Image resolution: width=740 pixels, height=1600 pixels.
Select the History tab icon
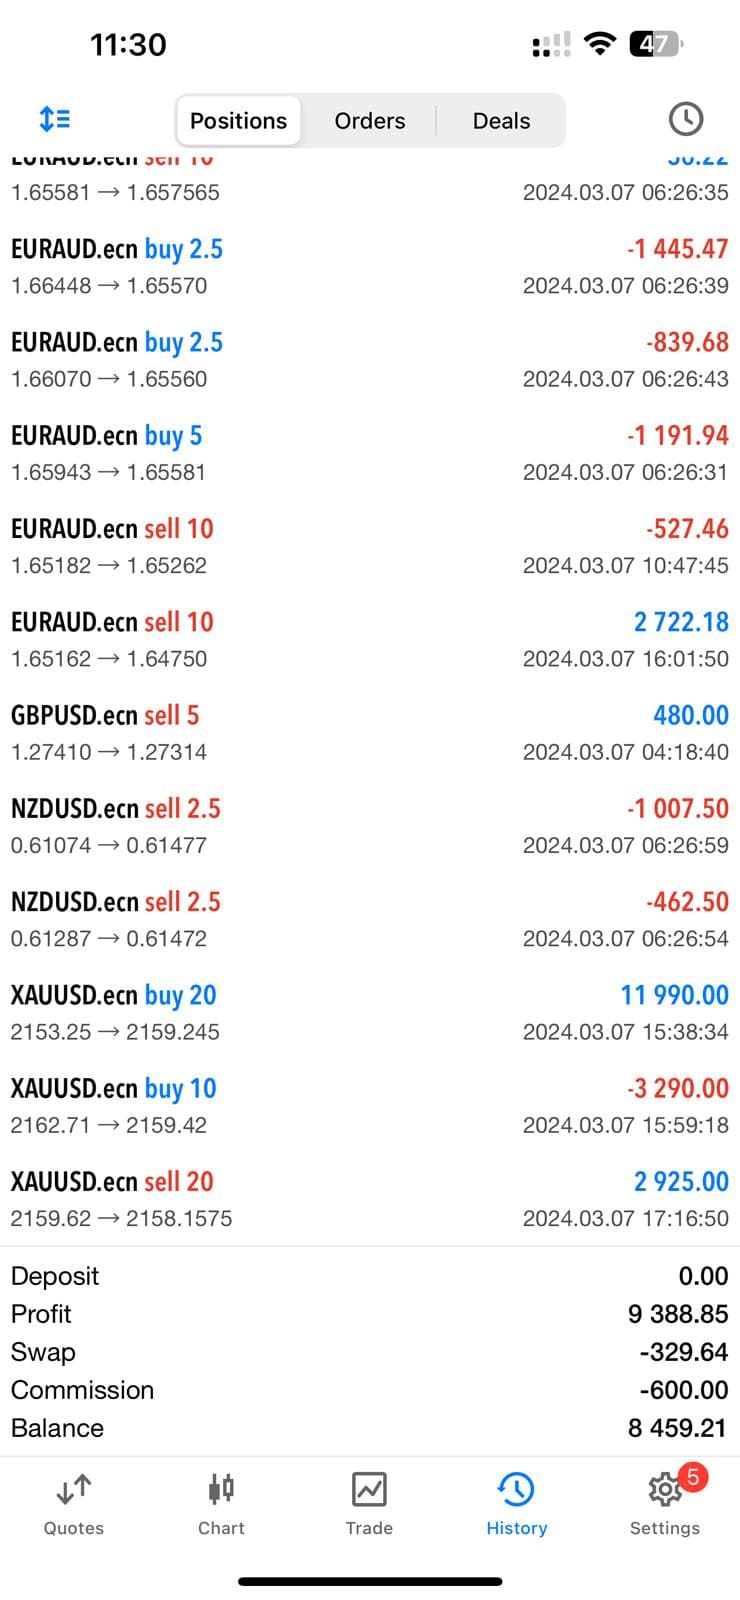[x=516, y=1502]
